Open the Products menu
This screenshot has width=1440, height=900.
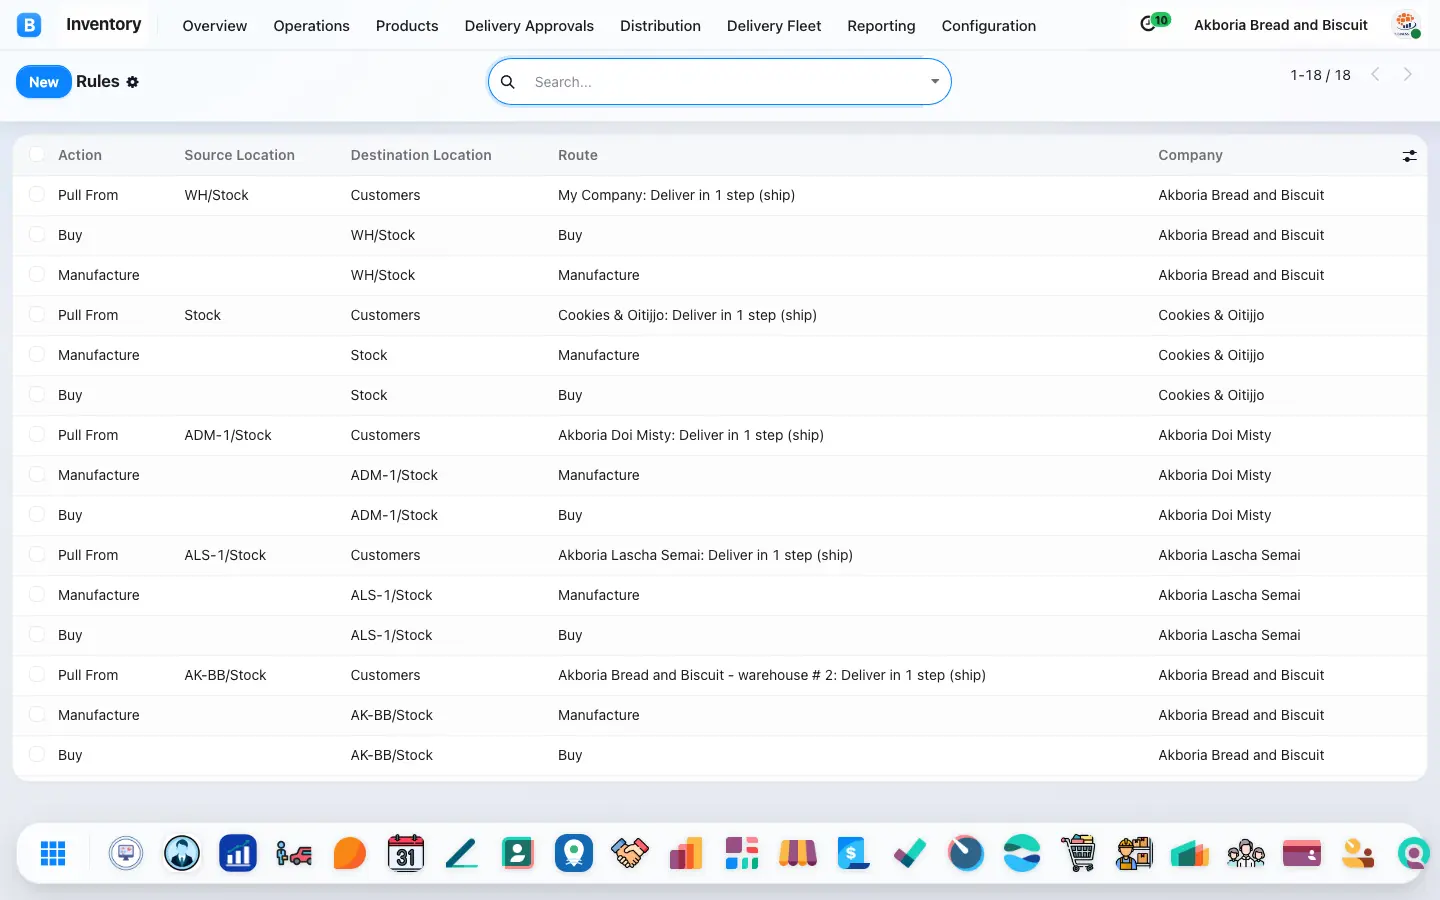(x=407, y=26)
